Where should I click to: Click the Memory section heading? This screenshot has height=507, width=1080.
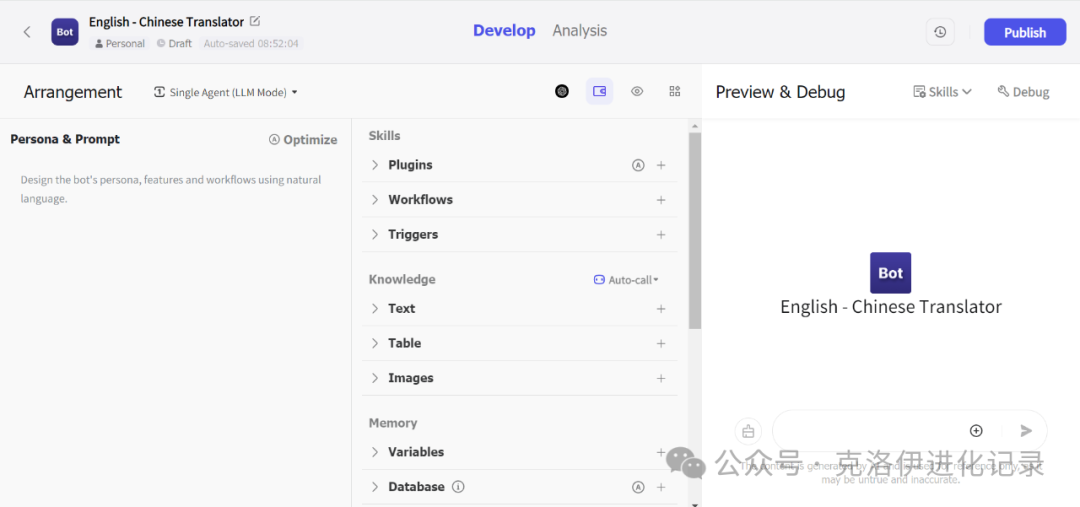click(393, 423)
